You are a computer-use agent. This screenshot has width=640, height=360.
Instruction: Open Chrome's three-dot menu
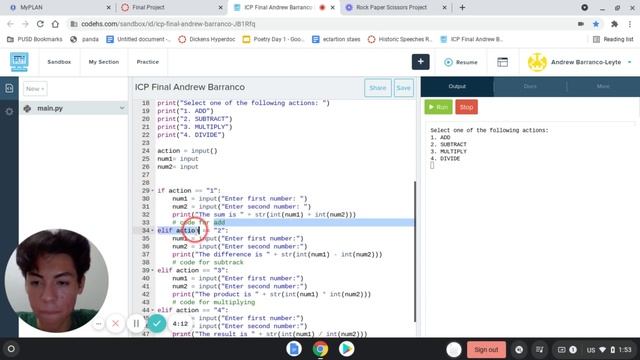point(630,24)
